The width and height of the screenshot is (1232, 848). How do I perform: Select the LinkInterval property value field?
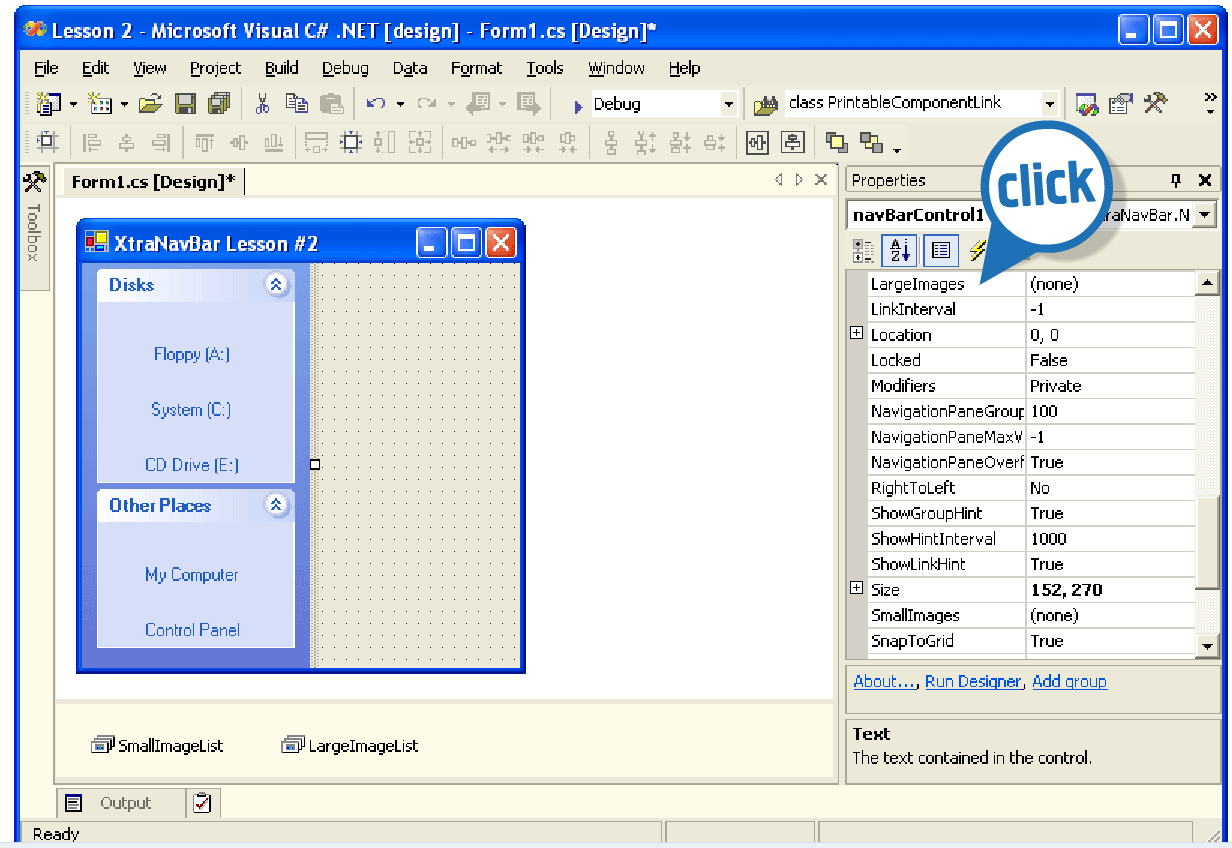1110,309
